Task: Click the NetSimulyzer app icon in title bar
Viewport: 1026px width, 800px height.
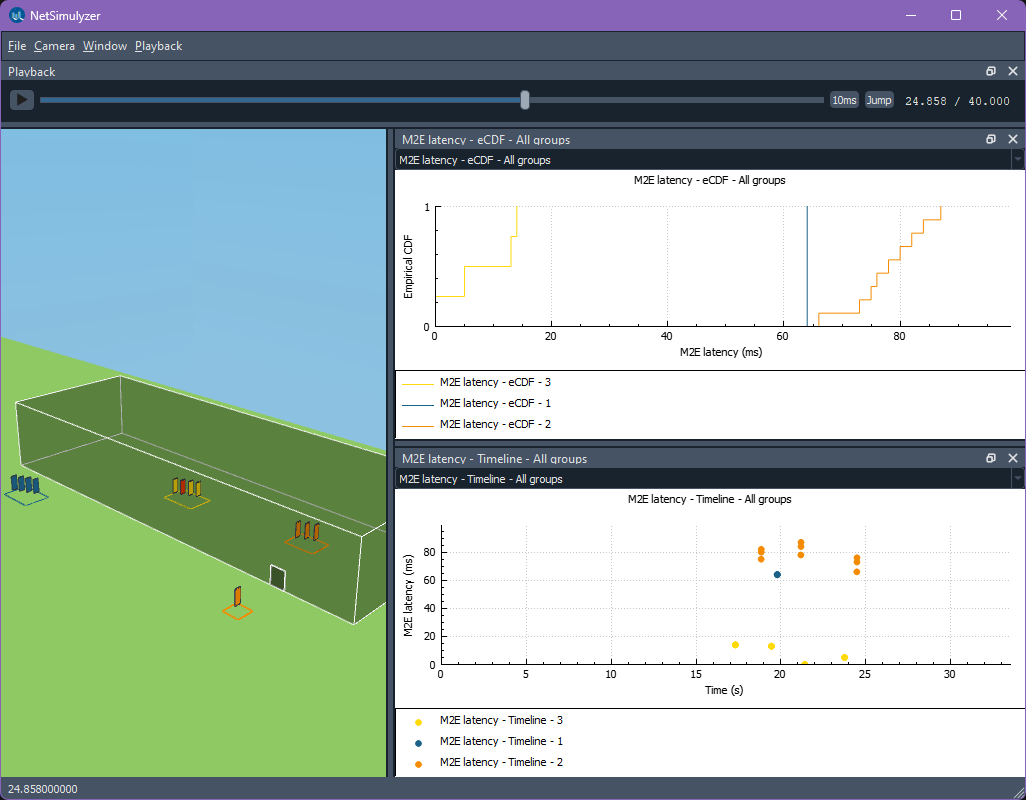Action: coord(17,16)
